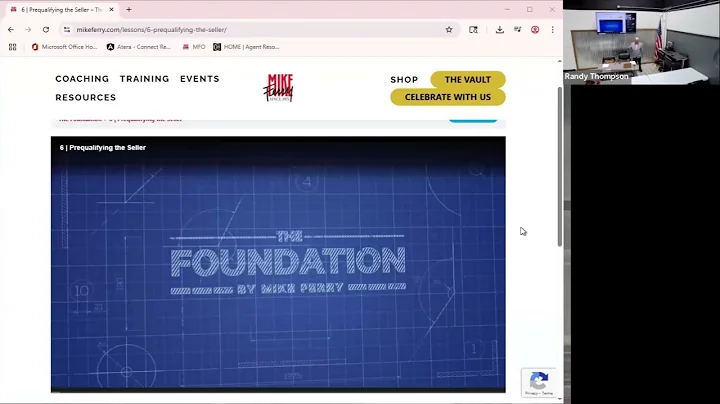Viewport: 720px width, 404px height.
Task: Open the TRAINING menu
Action: pyautogui.click(x=145, y=79)
